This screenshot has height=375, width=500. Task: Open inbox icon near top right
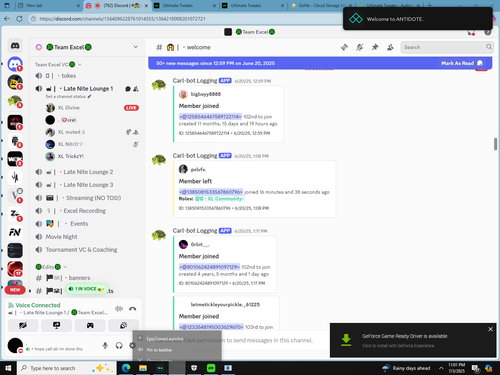click(471, 32)
